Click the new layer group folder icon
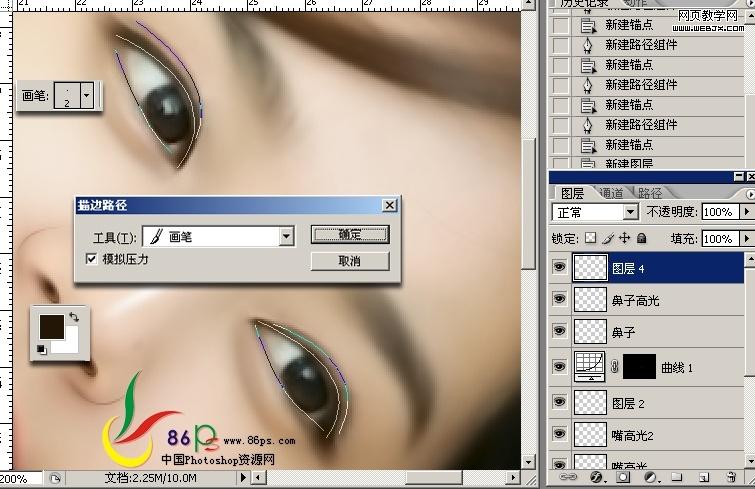This screenshot has height=489, width=755. tap(677, 476)
